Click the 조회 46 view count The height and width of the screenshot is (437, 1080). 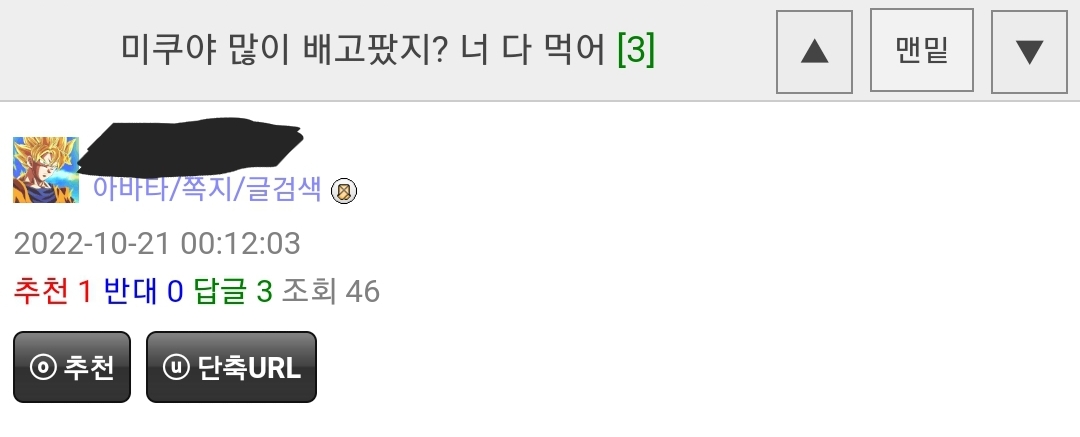(331, 292)
